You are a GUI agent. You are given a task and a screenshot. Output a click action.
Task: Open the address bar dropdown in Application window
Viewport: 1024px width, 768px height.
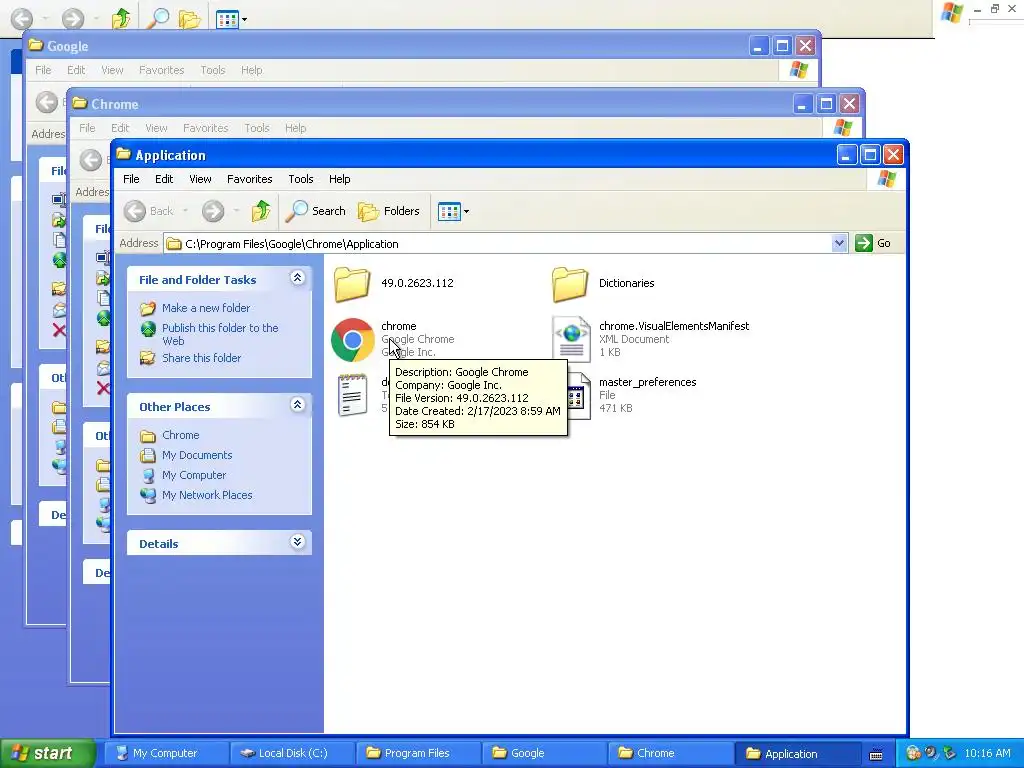(x=839, y=244)
